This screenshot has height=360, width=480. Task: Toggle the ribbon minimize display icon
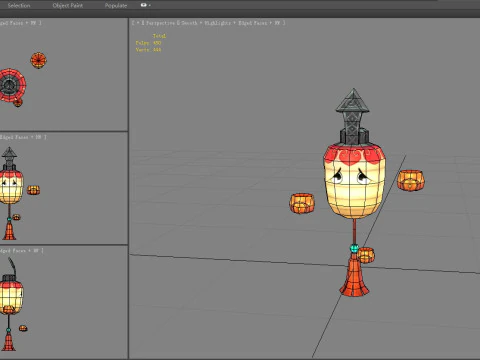pyautogui.click(x=145, y=5)
